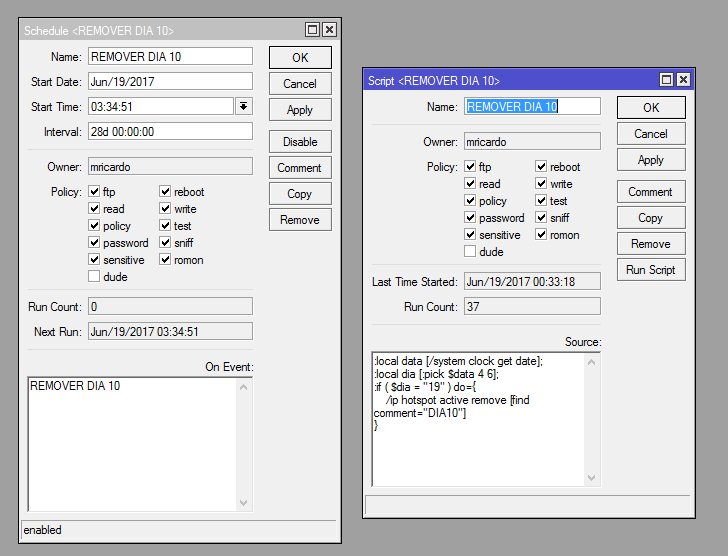Click the Last Time Started value field
This screenshot has height=556, width=728.
[532, 281]
